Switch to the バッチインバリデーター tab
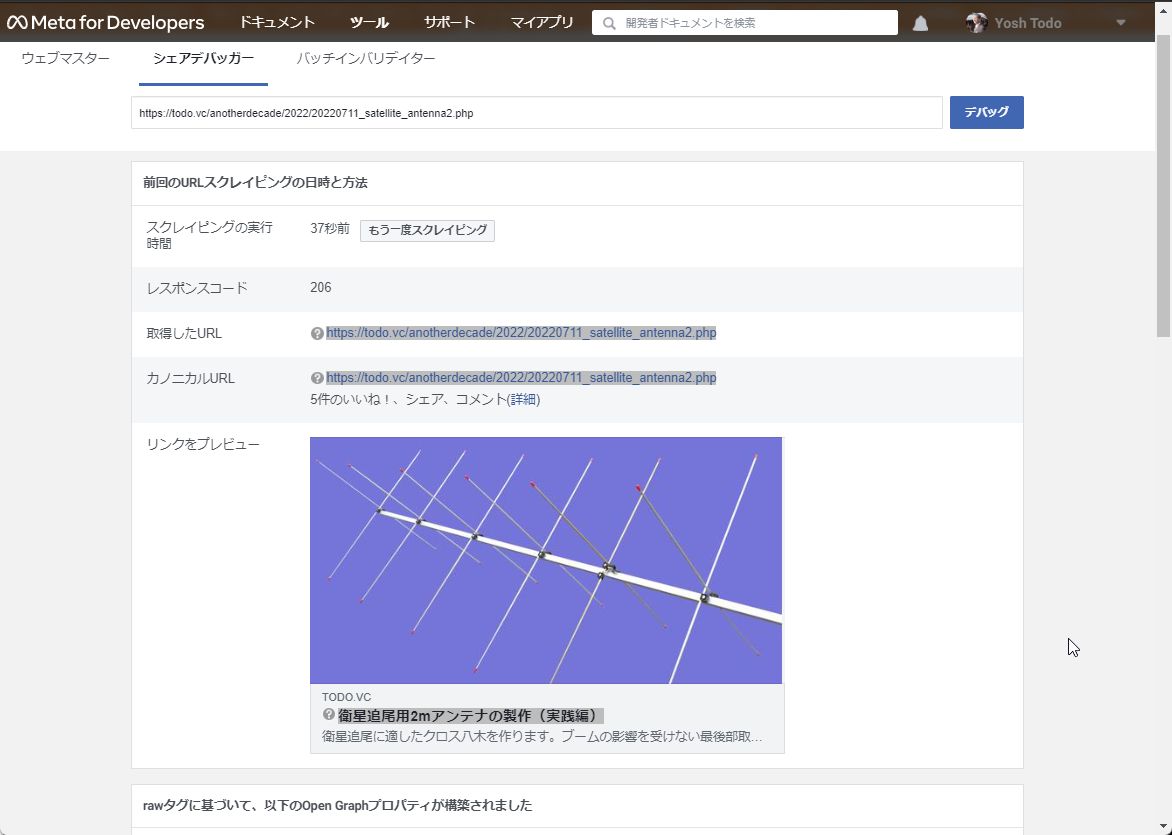The image size is (1172, 835). pyautogui.click(x=366, y=59)
